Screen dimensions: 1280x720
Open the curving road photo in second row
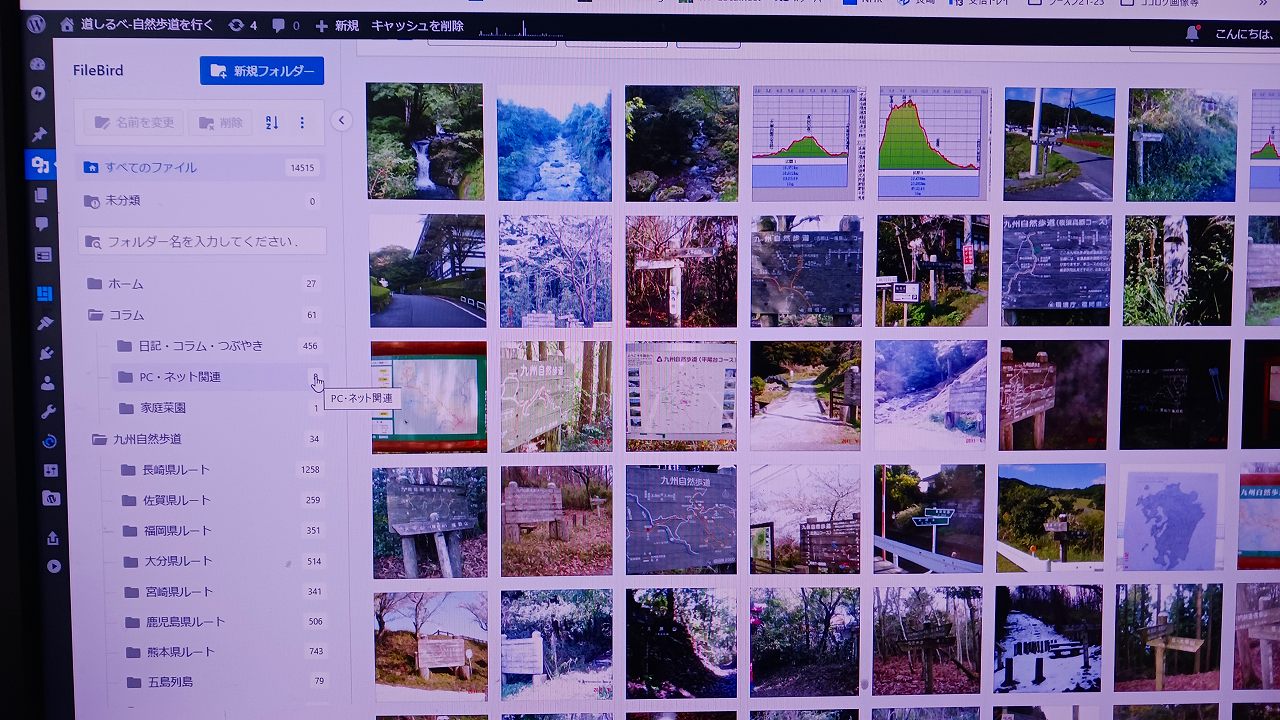tap(428, 271)
